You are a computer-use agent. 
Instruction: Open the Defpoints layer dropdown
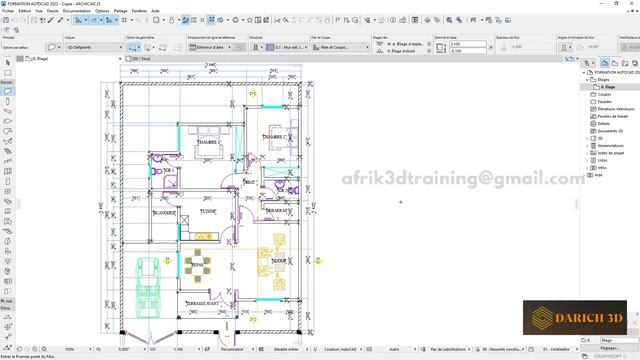[94, 47]
